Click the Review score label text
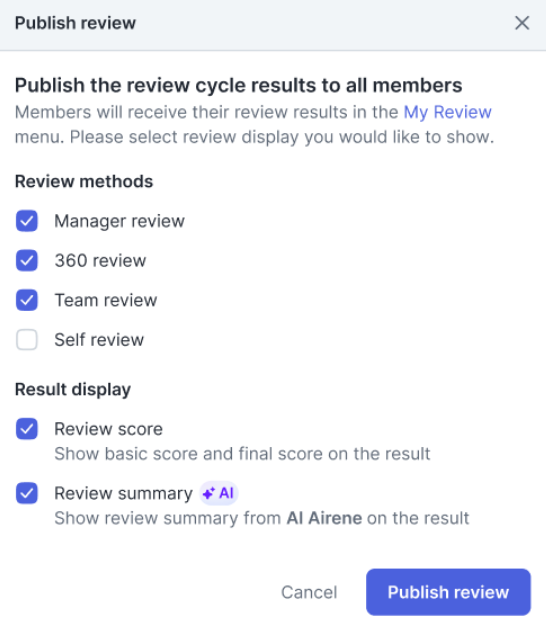This screenshot has height=634, width=546. pyautogui.click(x=108, y=429)
